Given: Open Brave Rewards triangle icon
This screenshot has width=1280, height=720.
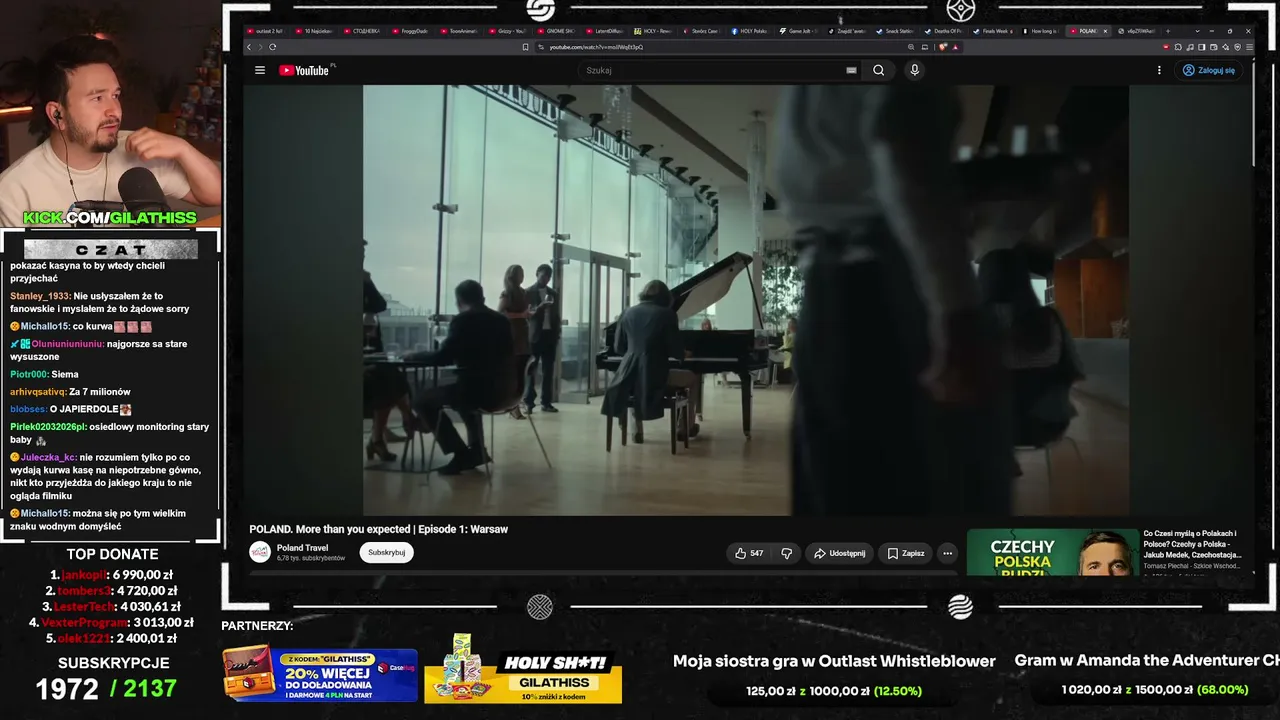Looking at the screenshot, I should [955, 47].
